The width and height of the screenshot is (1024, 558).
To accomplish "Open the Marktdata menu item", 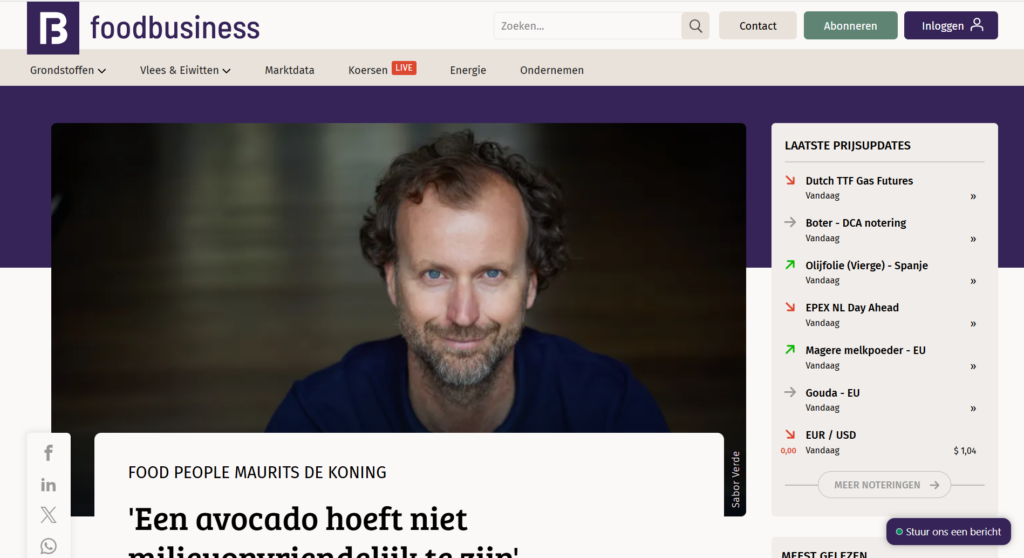I will click(x=289, y=70).
